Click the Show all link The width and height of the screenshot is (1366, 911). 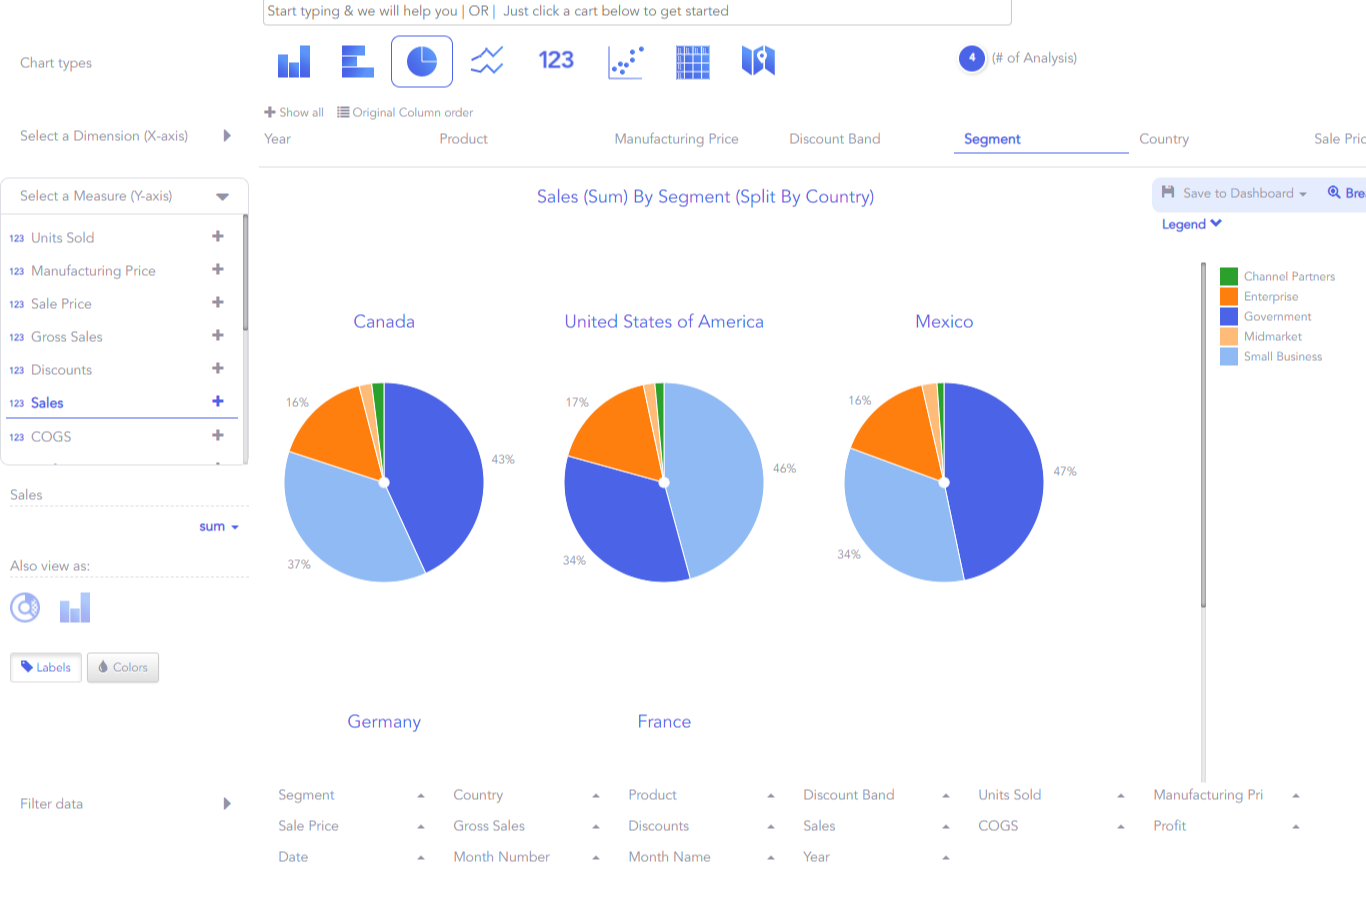(294, 112)
